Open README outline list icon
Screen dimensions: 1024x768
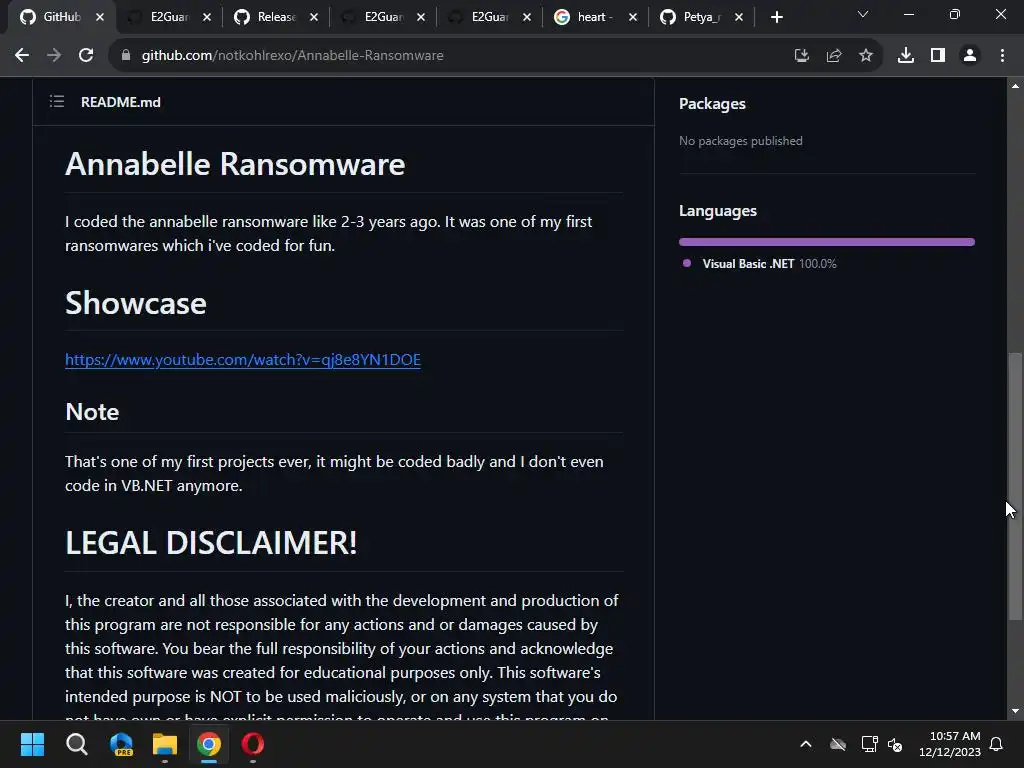tap(57, 101)
